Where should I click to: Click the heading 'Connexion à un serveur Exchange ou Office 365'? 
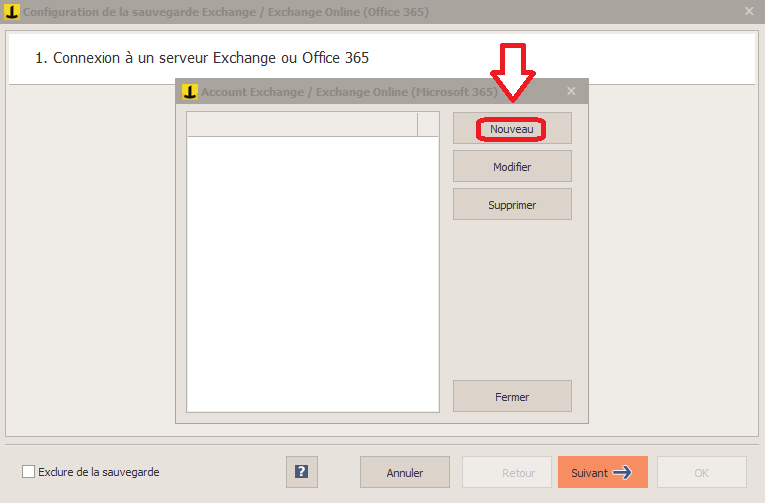tap(202, 58)
